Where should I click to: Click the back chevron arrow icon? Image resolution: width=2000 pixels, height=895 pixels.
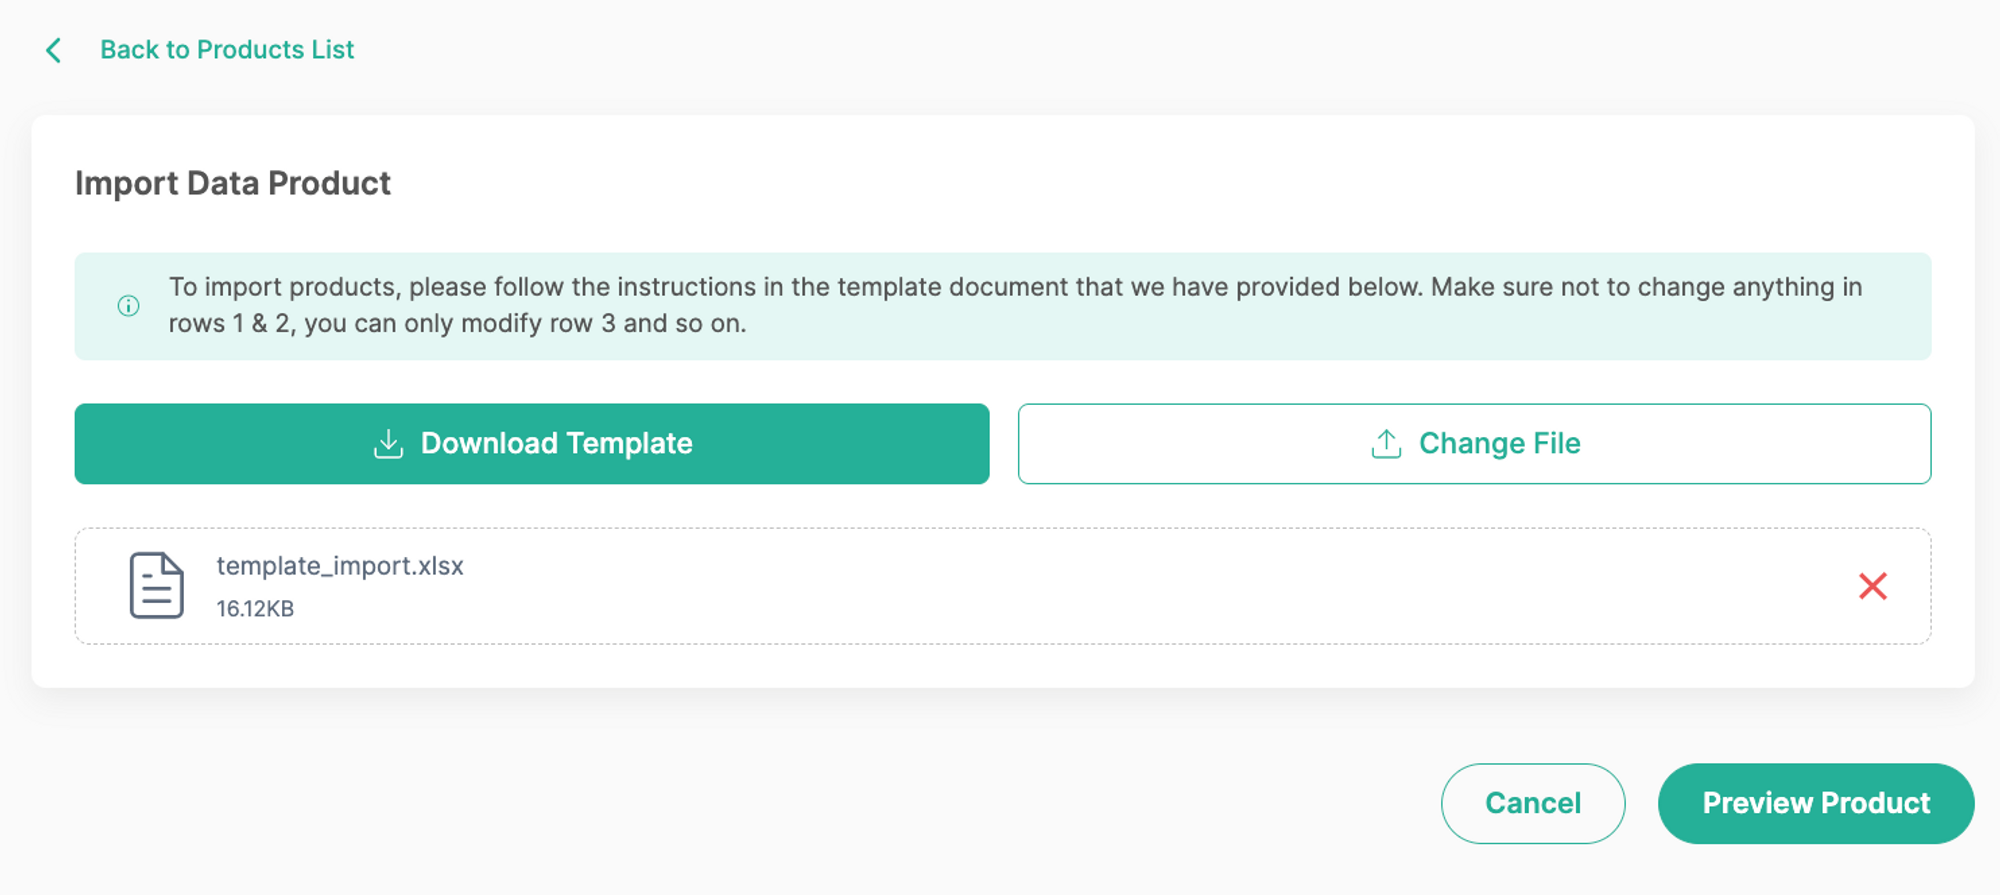coord(54,50)
